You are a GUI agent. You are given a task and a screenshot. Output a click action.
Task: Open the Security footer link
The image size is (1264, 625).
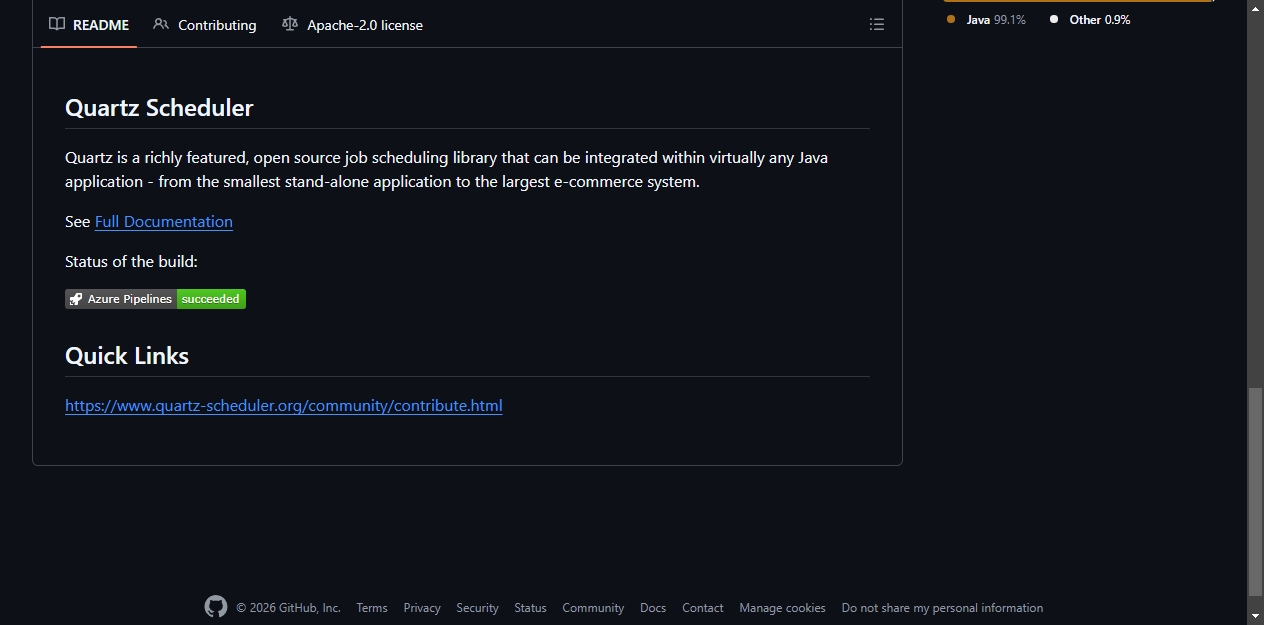click(x=477, y=608)
